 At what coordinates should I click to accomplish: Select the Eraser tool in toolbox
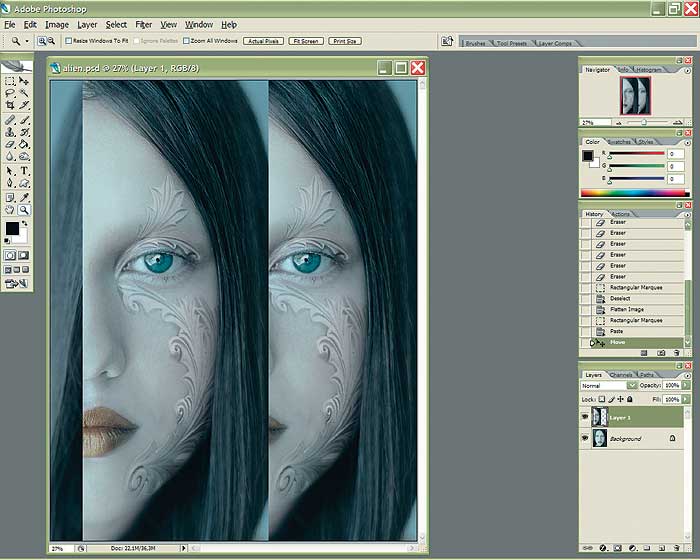(10, 144)
